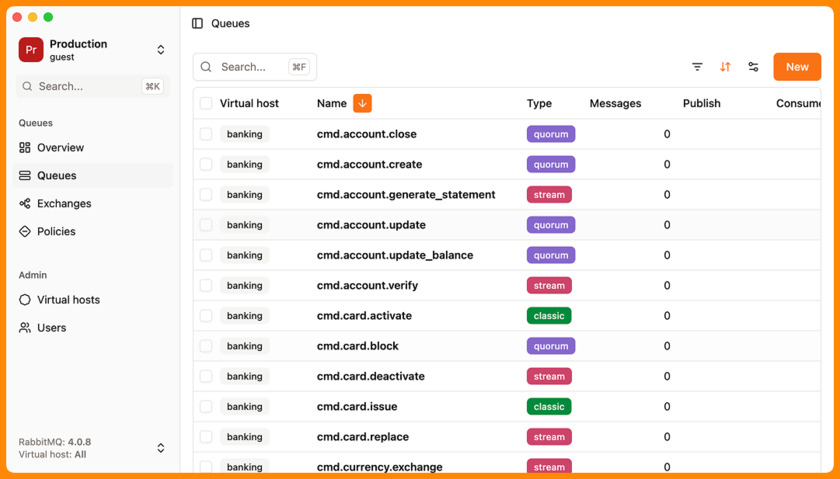
Task: Focus the queues Search field
Action: click(x=254, y=67)
